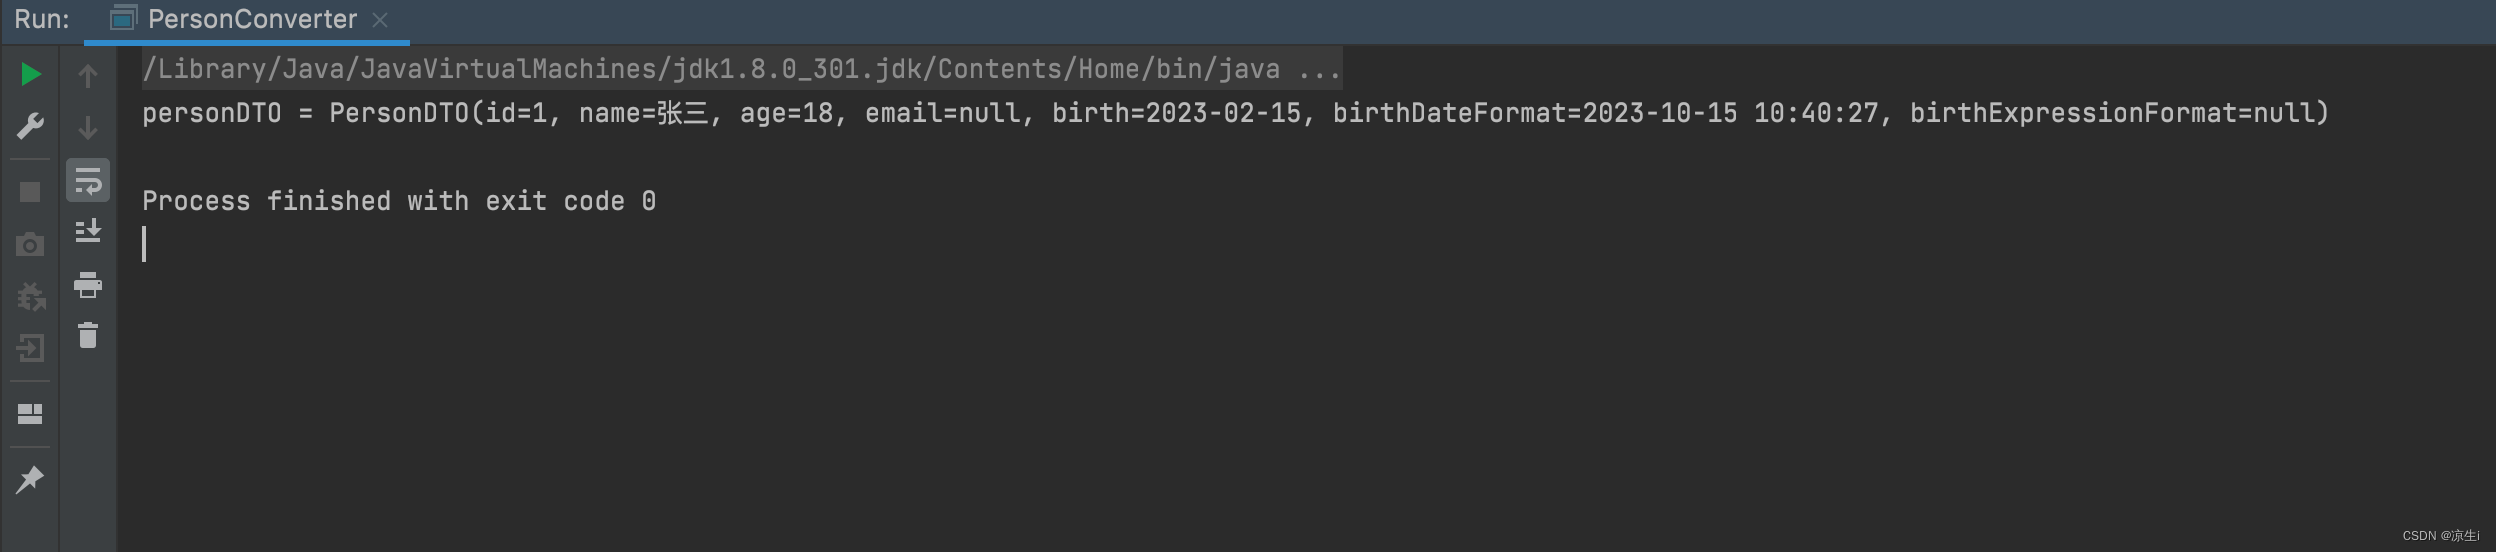This screenshot has height=552, width=2496.
Task: Attach debugger using the bug icon
Action: 31,296
